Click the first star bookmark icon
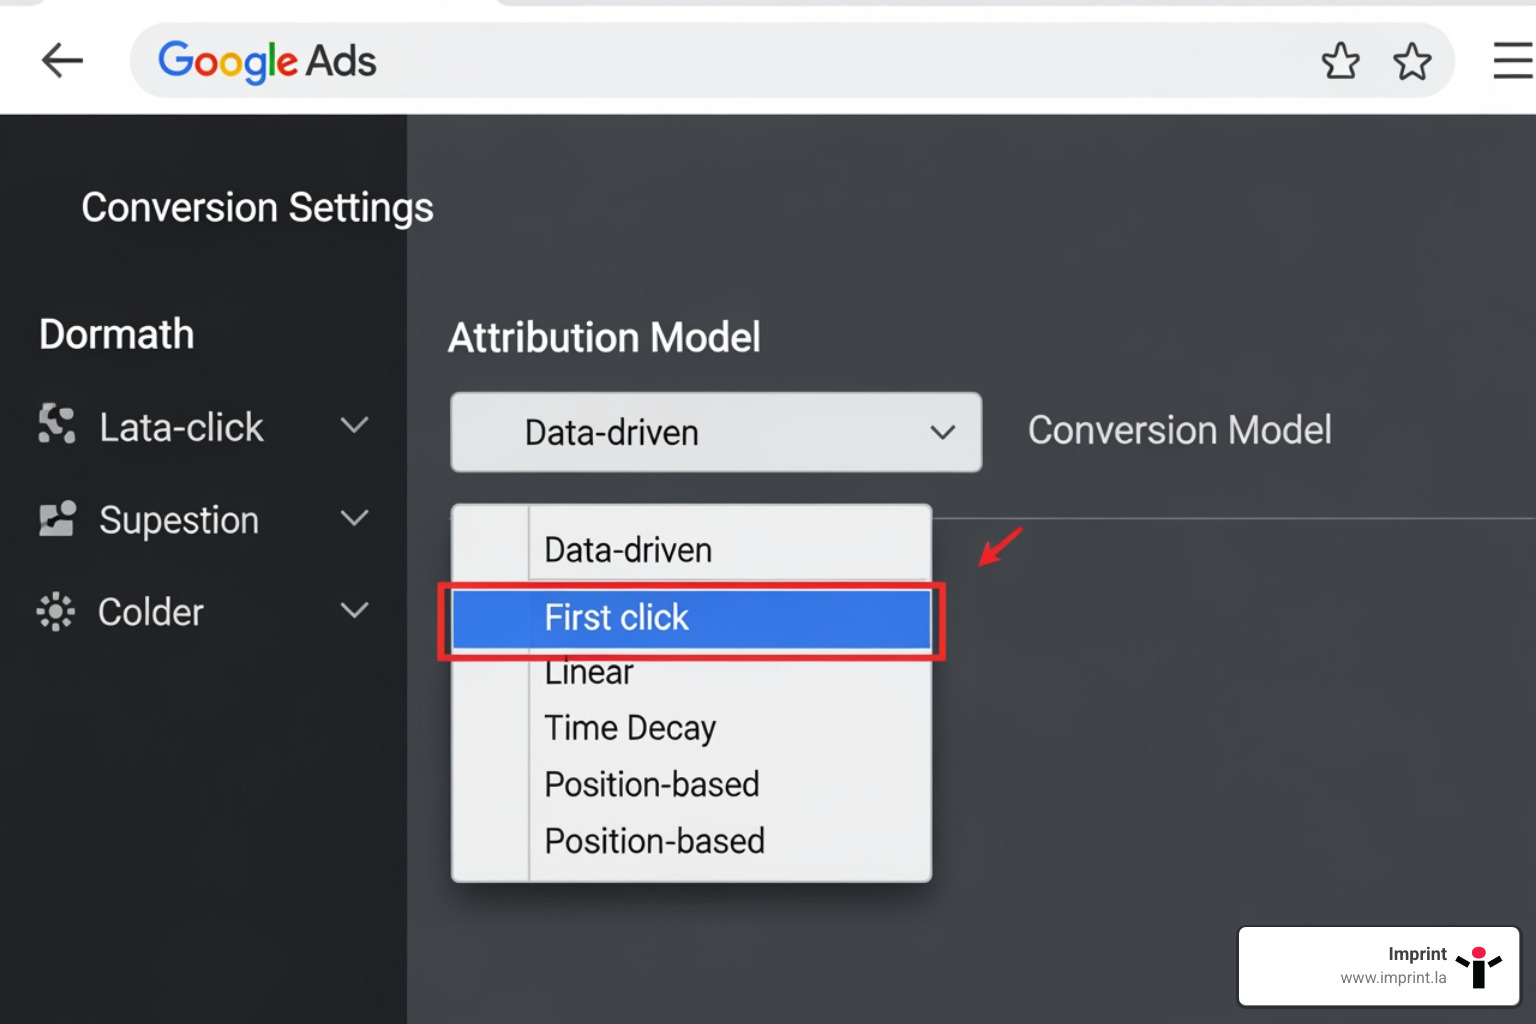This screenshot has width=1536, height=1024. [1340, 61]
